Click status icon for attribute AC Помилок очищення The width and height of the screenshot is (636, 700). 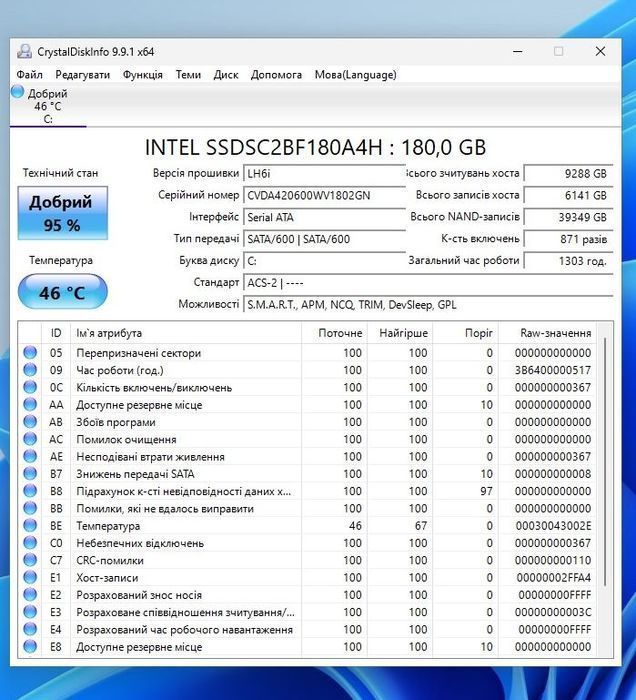(x=30, y=439)
